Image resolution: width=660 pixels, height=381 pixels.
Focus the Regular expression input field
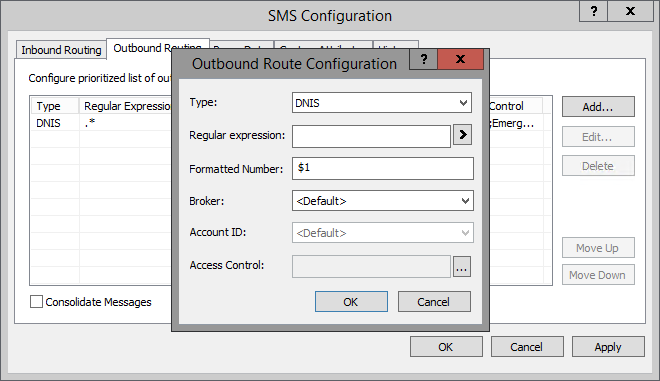pyautogui.click(x=371, y=136)
